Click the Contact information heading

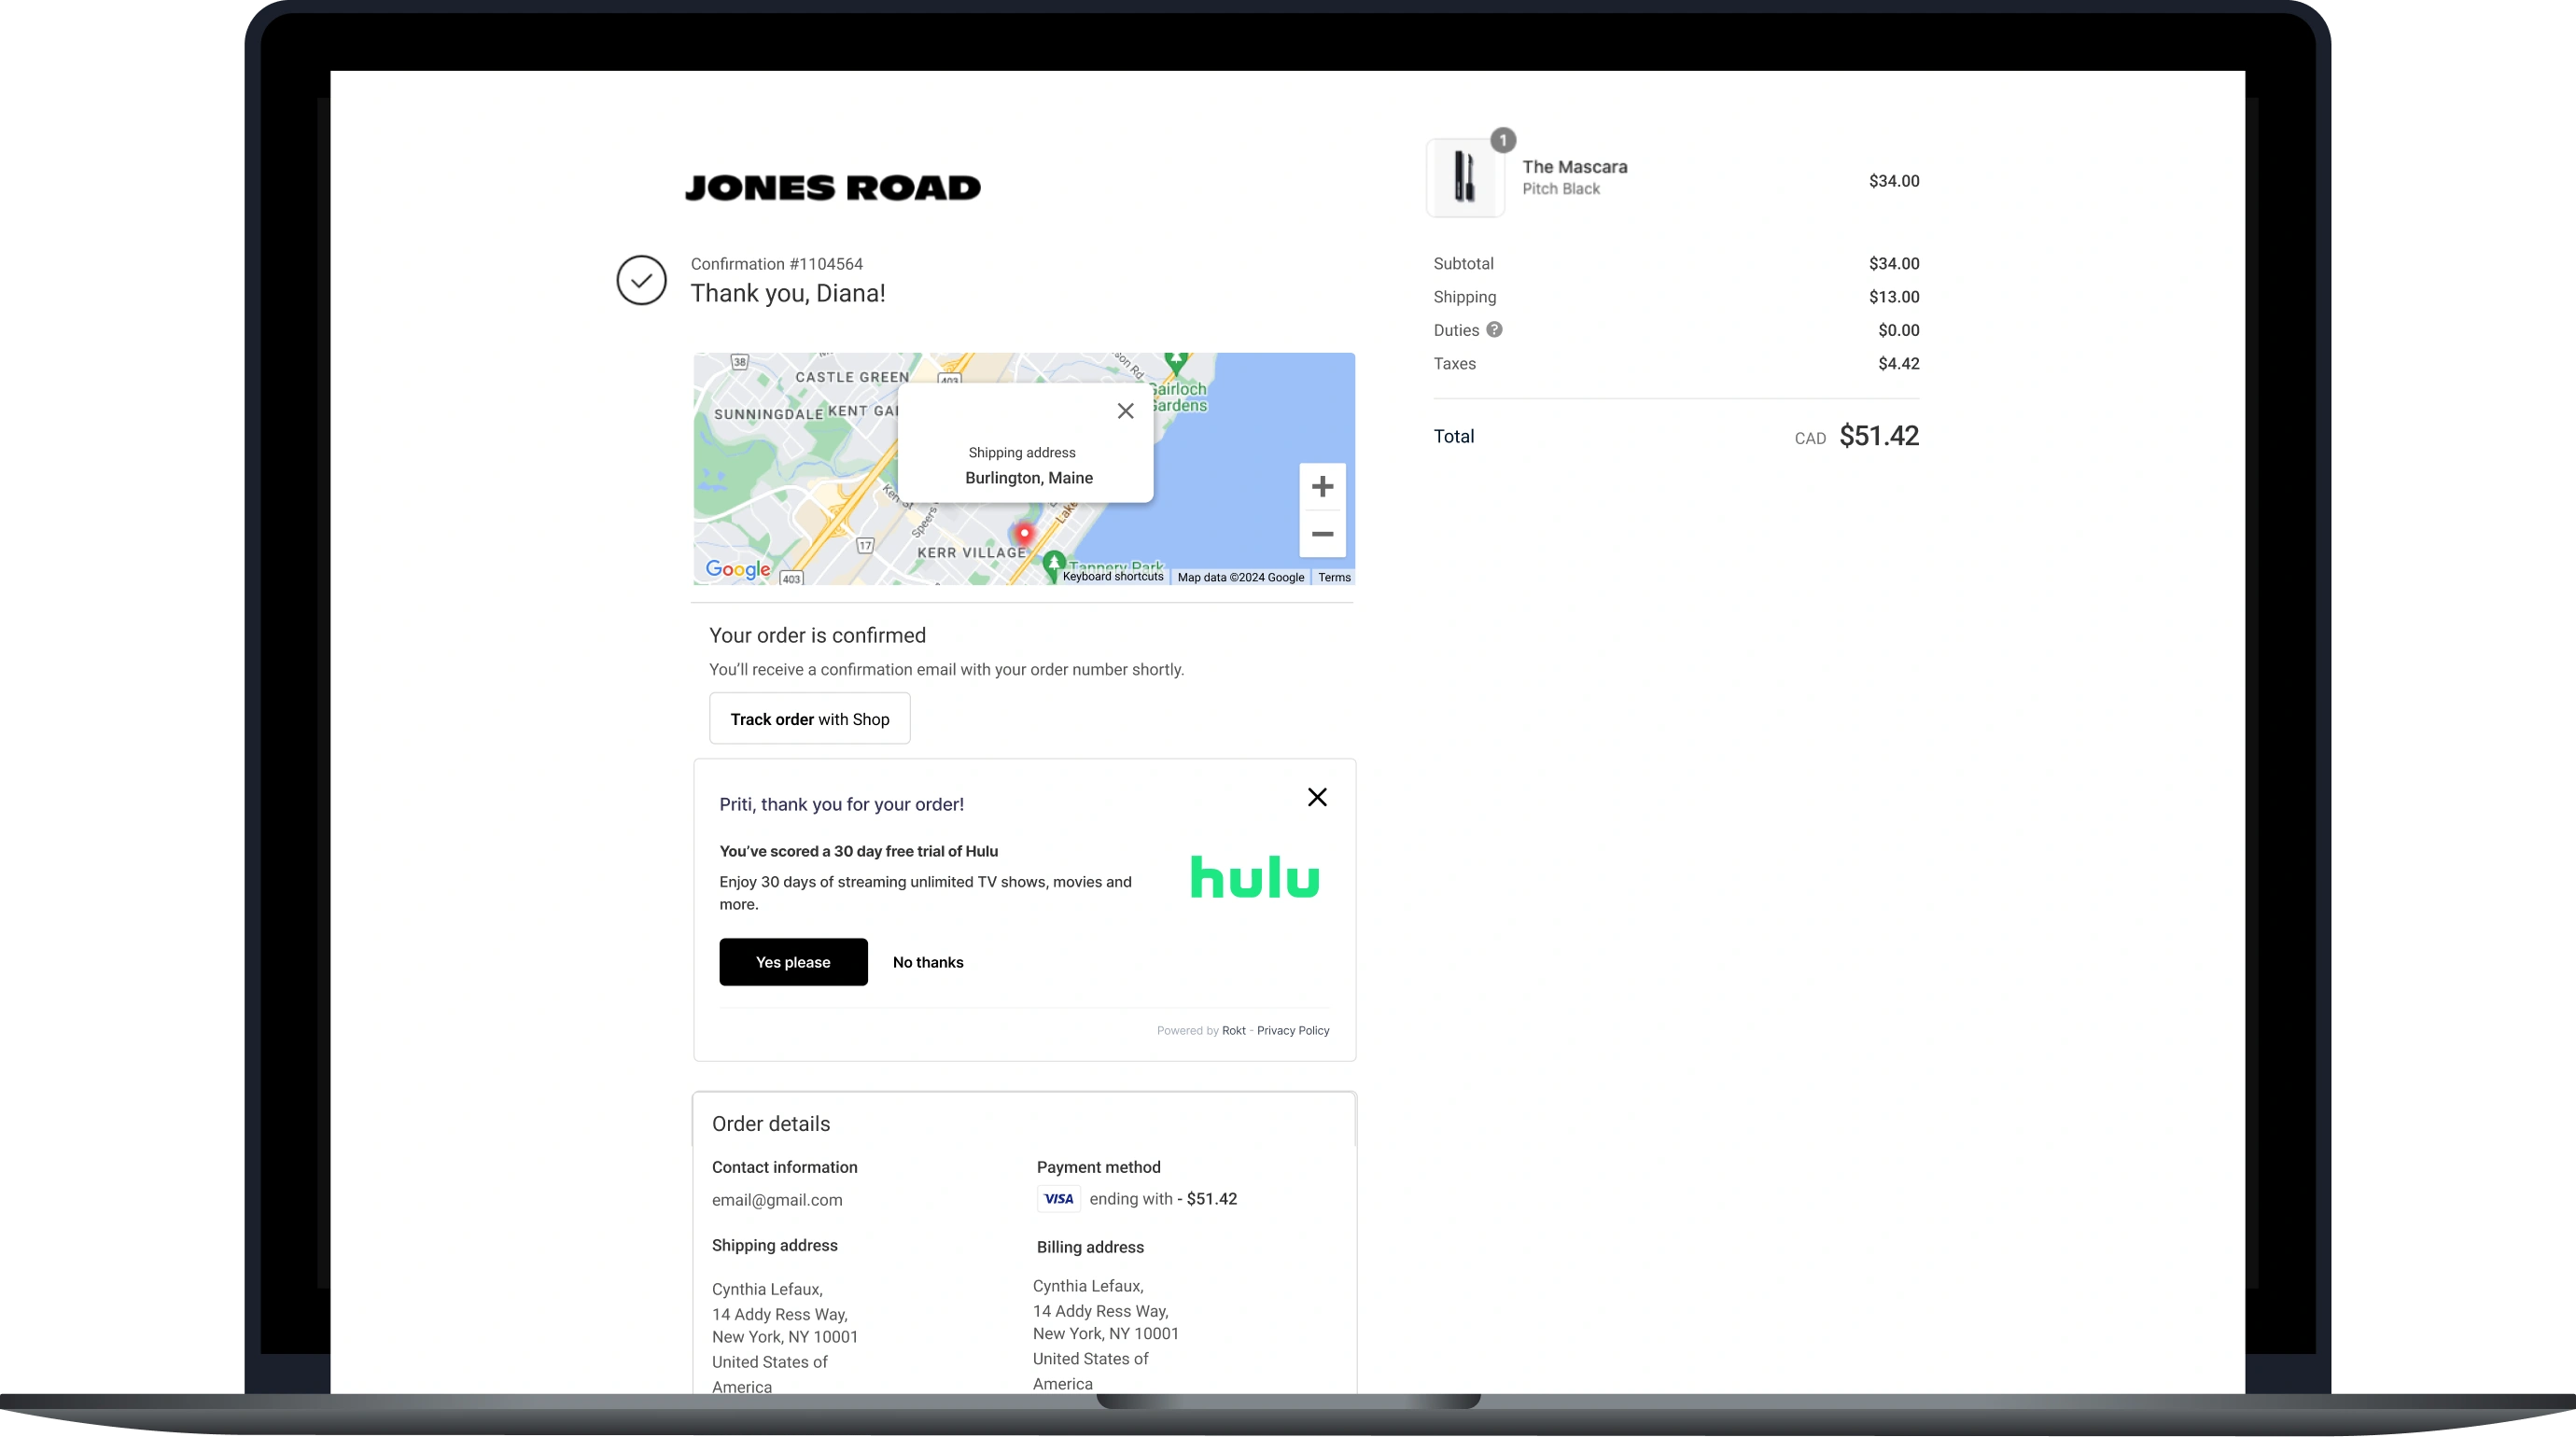pos(784,1167)
